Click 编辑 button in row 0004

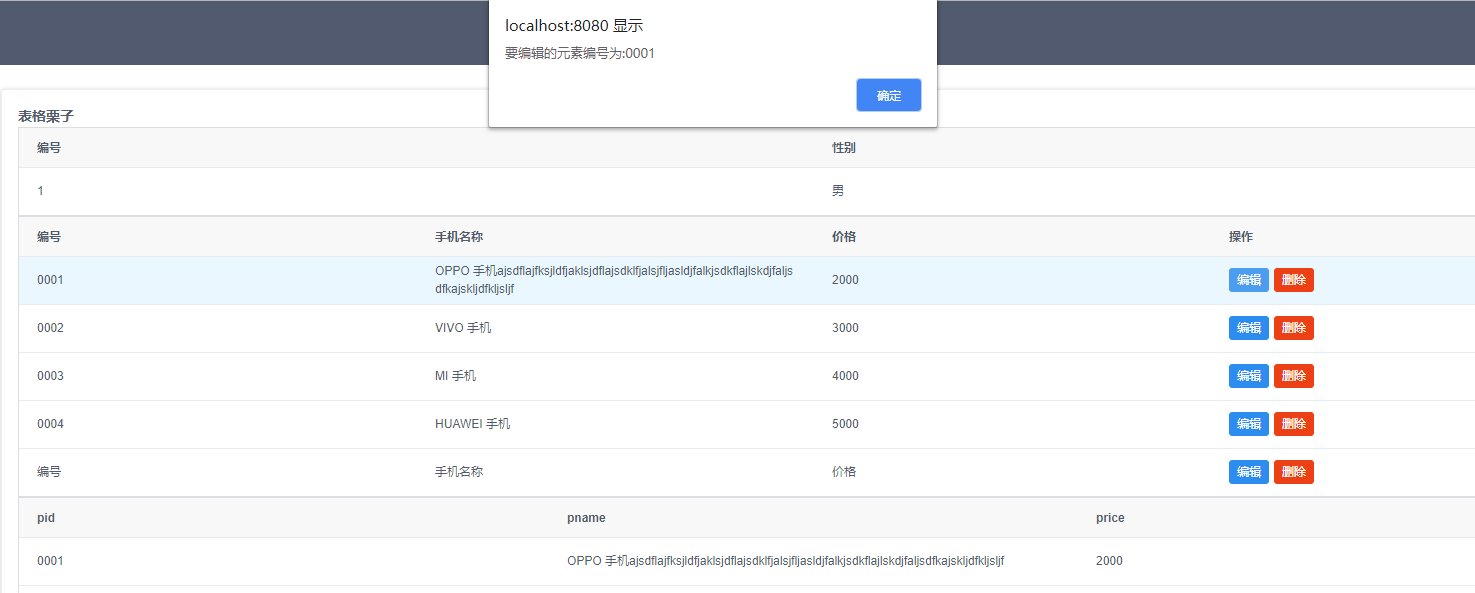(1249, 424)
